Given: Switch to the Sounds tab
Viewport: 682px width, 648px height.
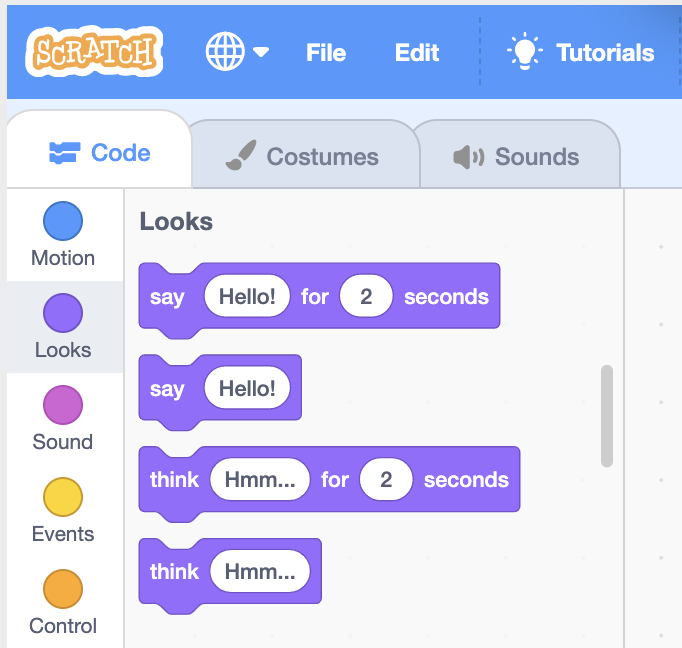Looking at the screenshot, I should coord(517,154).
